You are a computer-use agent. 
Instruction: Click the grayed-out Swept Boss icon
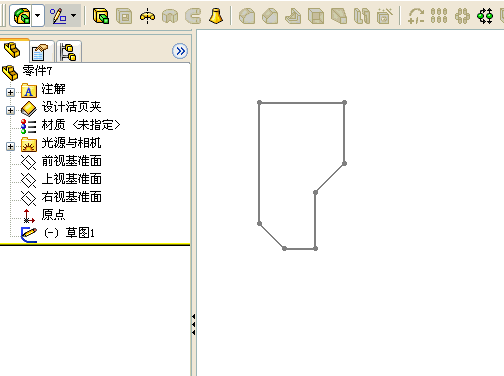click(x=193, y=16)
